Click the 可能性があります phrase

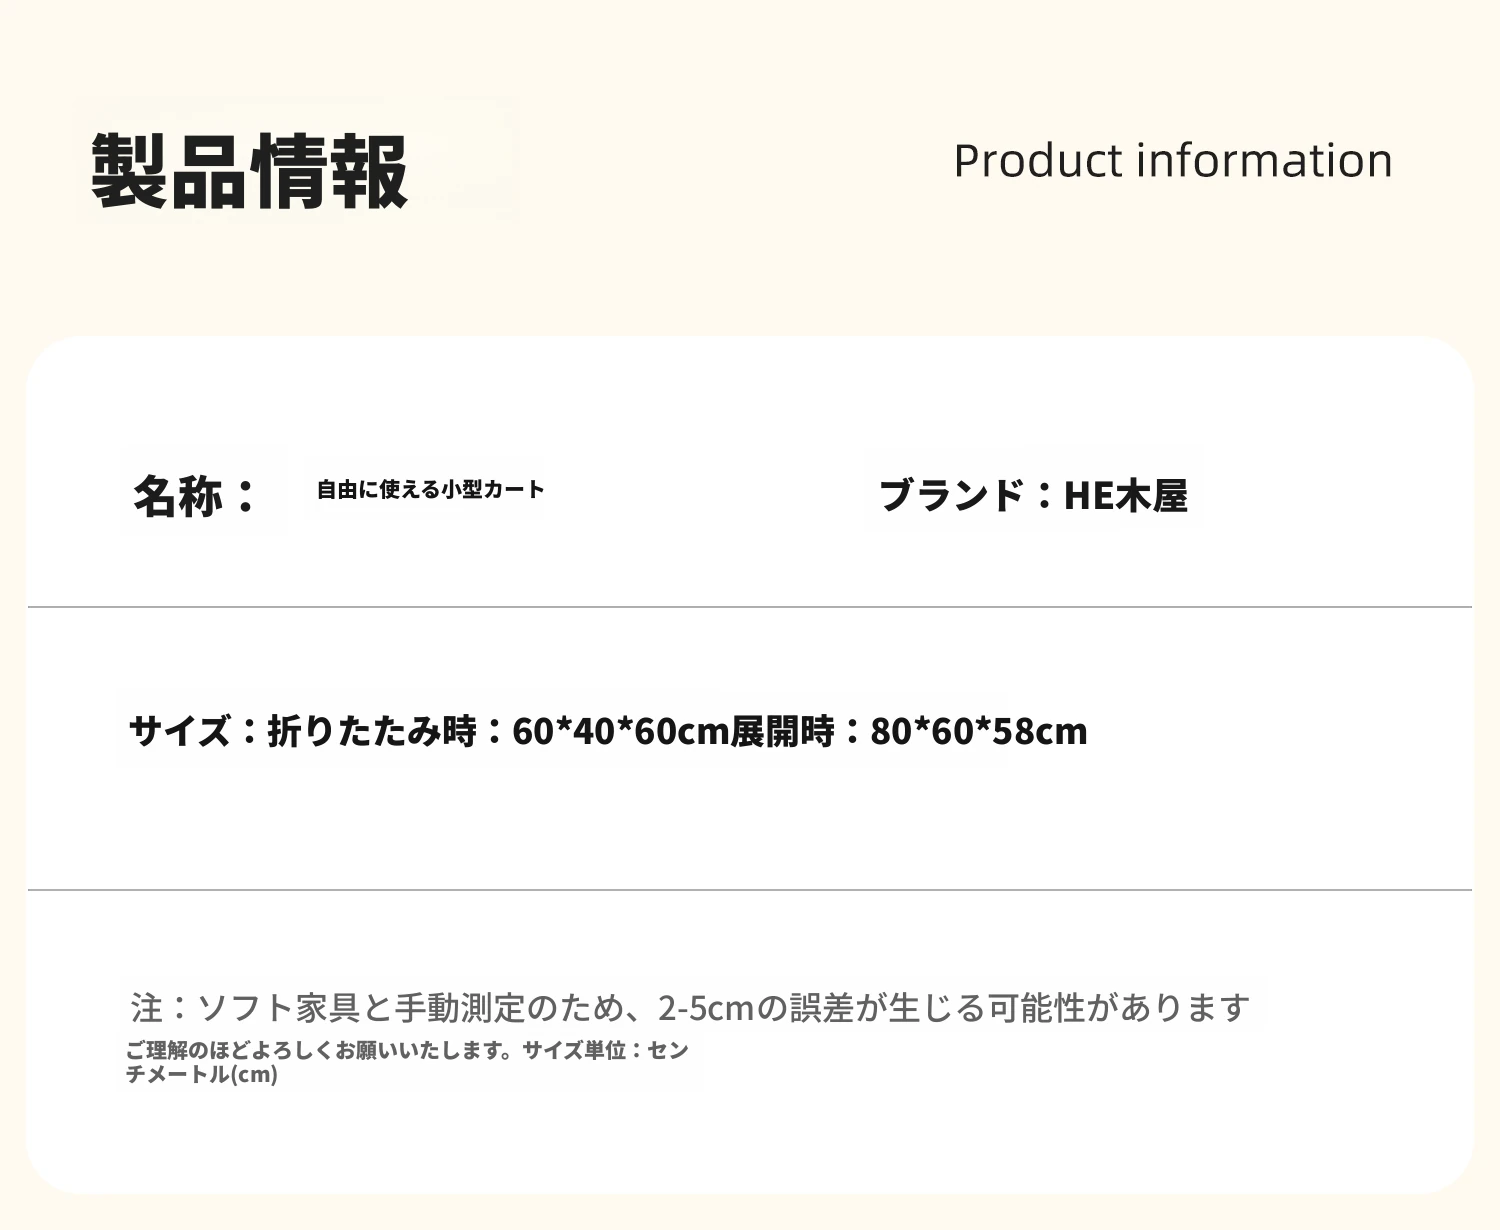[x=1119, y=1007]
